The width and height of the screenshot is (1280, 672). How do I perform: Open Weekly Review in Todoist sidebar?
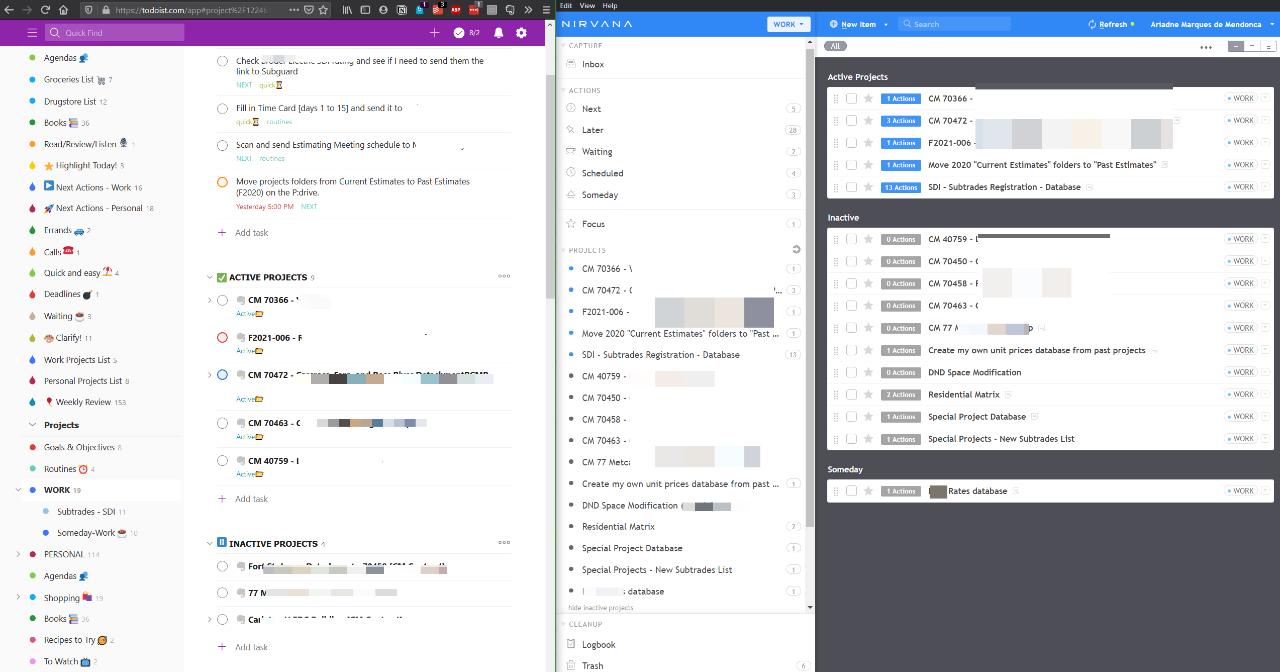(83, 402)
